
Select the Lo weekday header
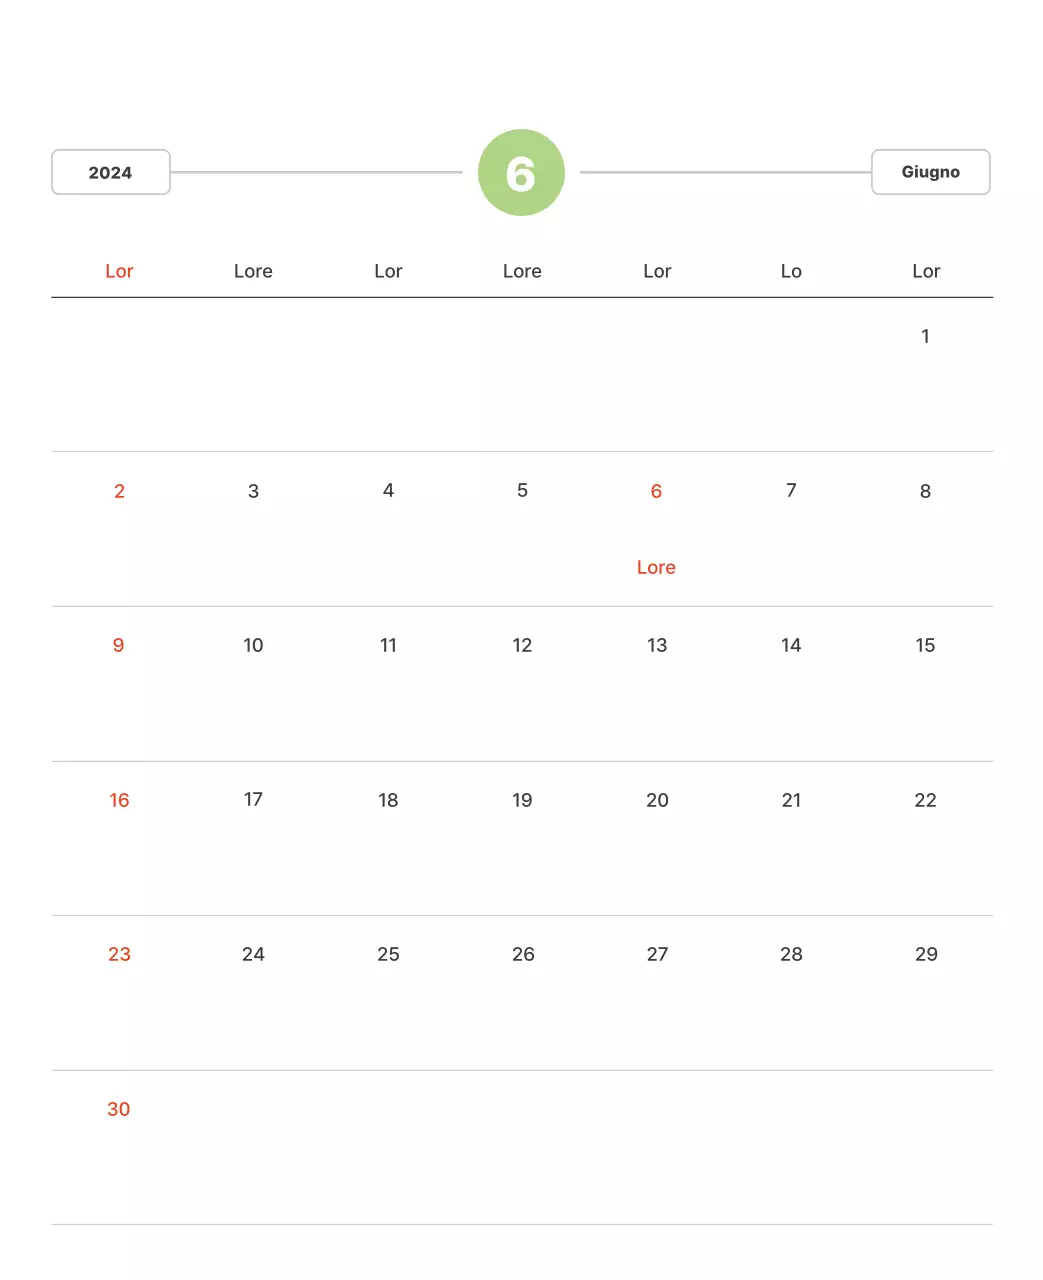791,271
